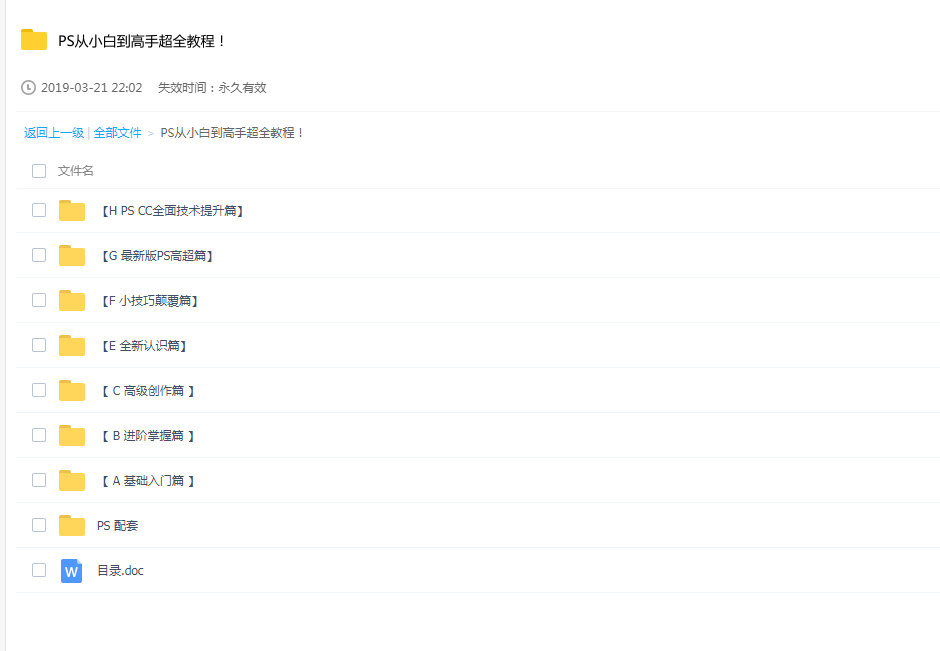This screenshot has height=651, width=940.
Task: Click the share title PS从小白到高手超全教程！
Action: 141,41
